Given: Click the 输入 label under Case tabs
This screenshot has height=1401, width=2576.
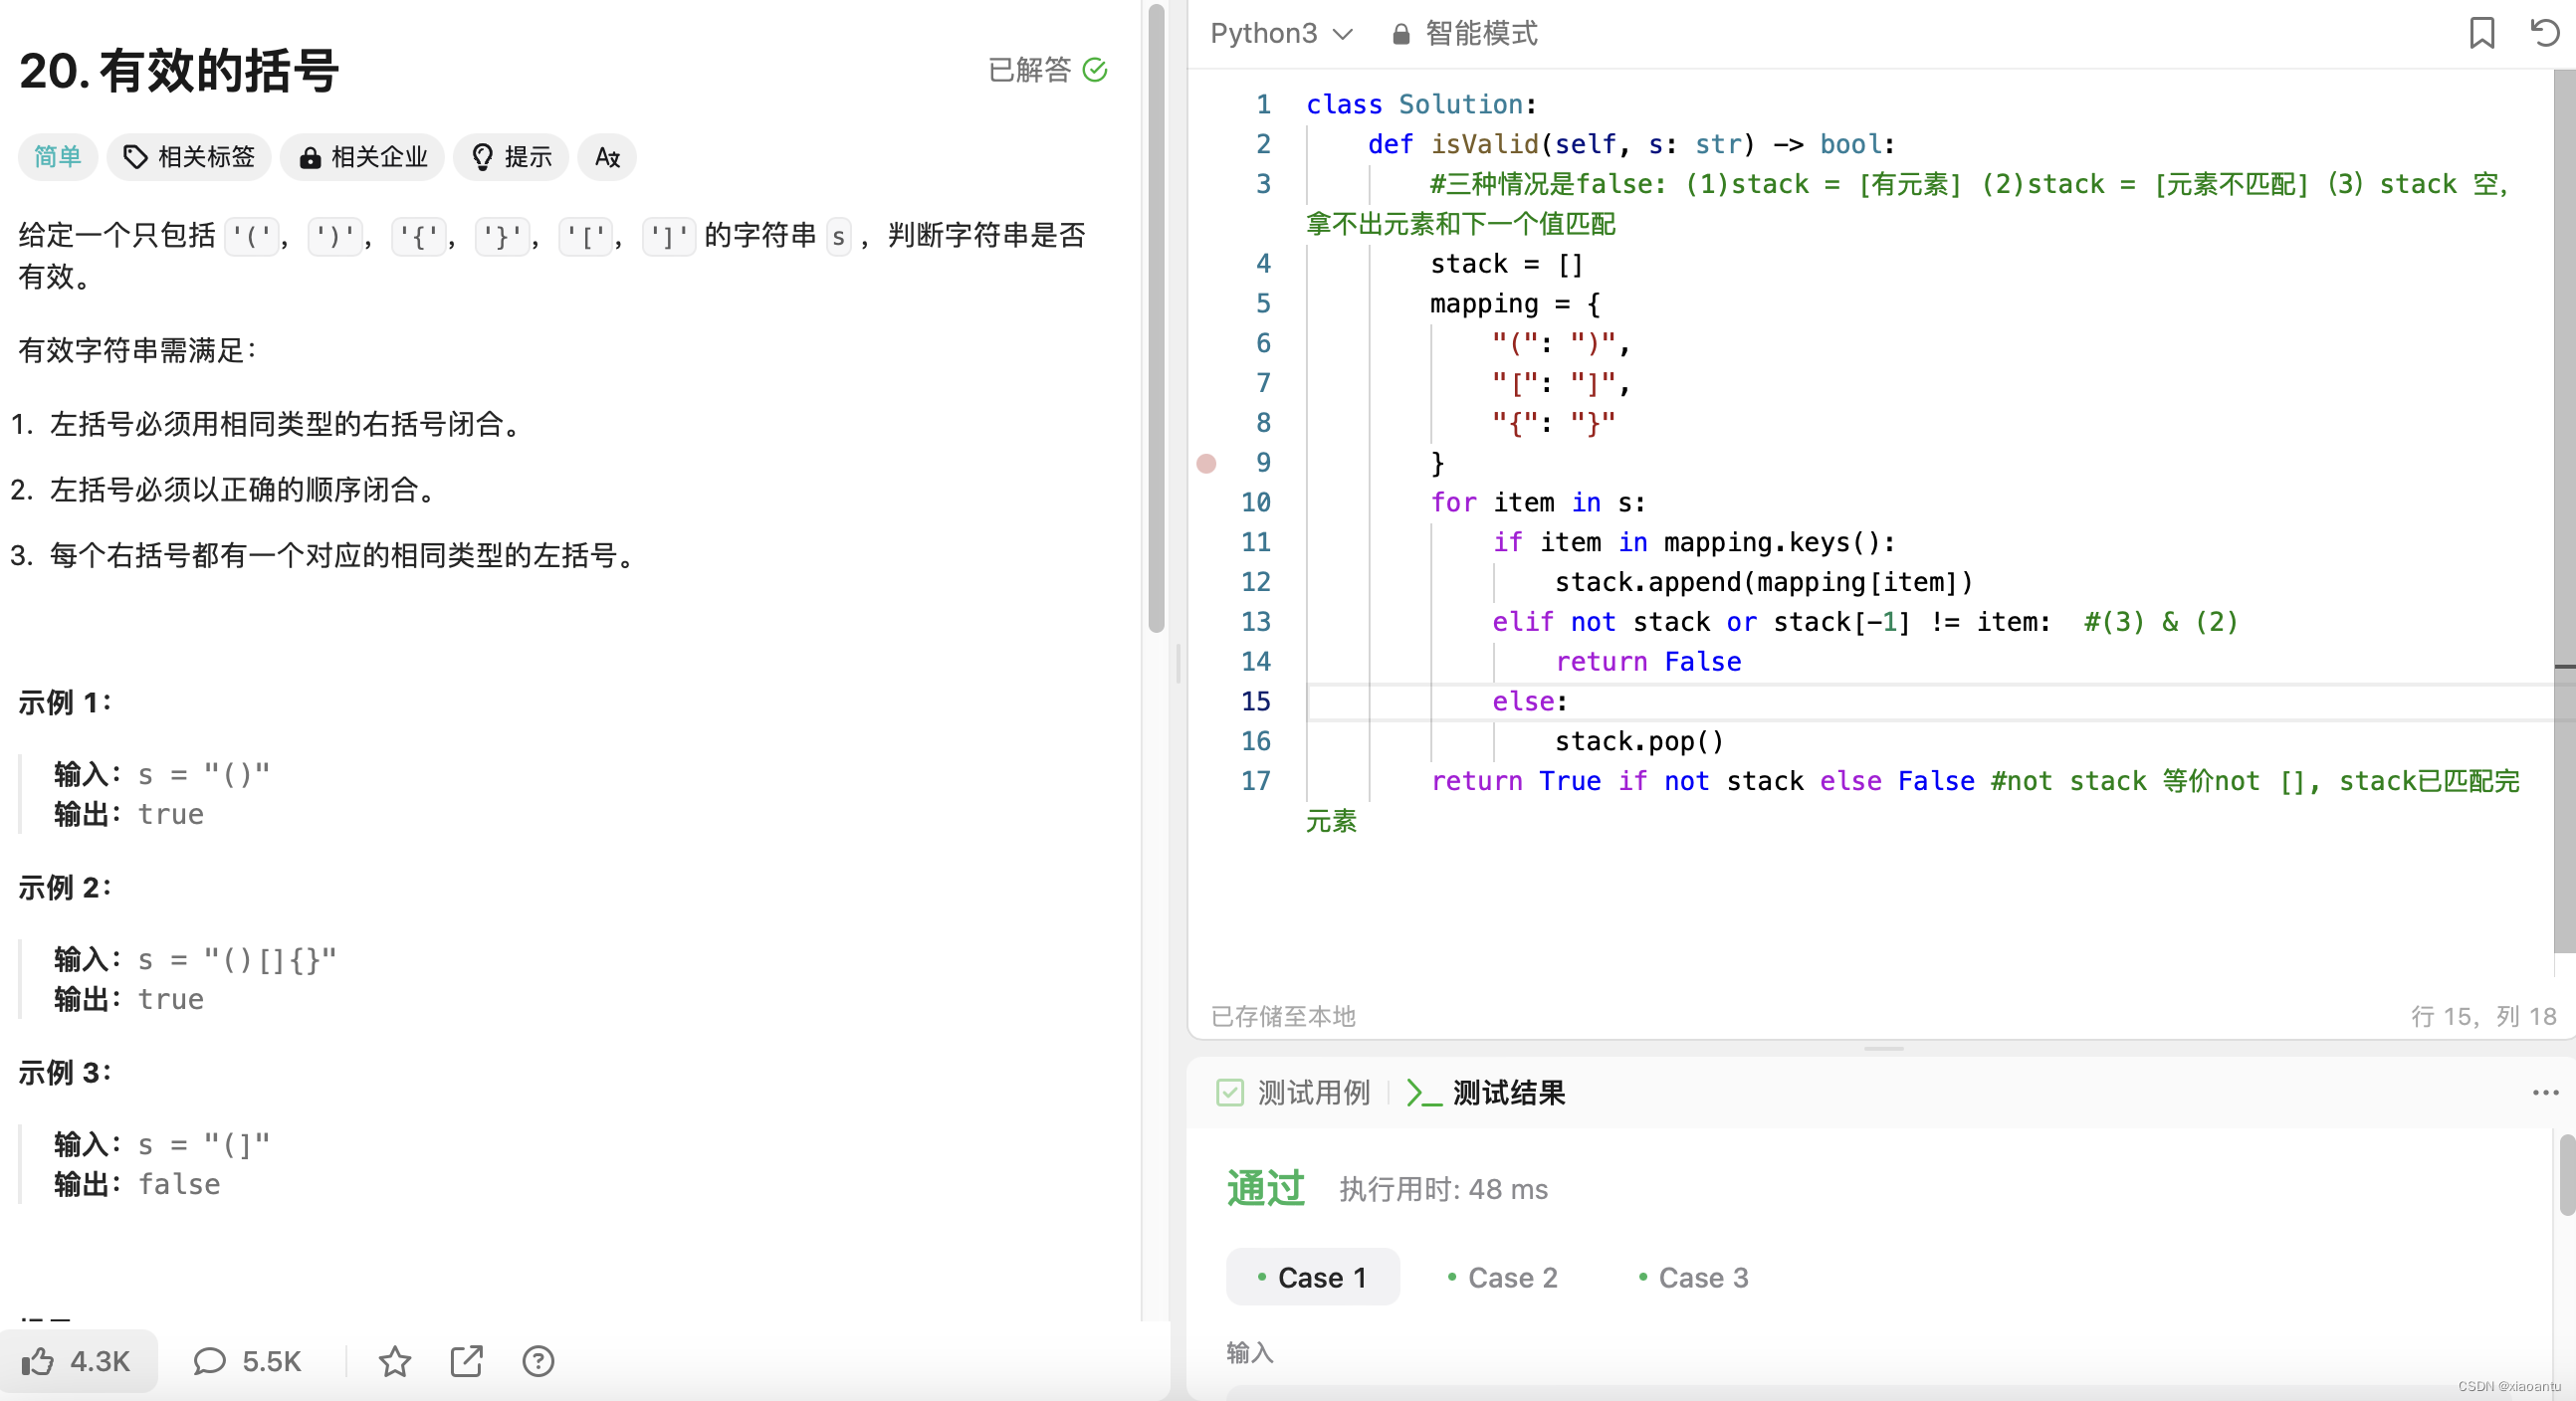Looking at the screenshot, I should pyautogui.click(x=1250, y=1352).
